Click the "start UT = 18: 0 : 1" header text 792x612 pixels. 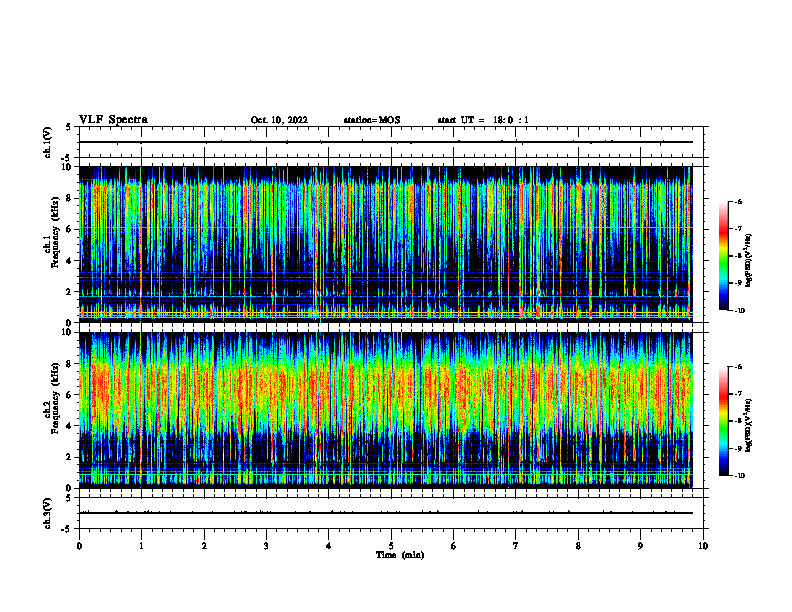coord(483,120)
